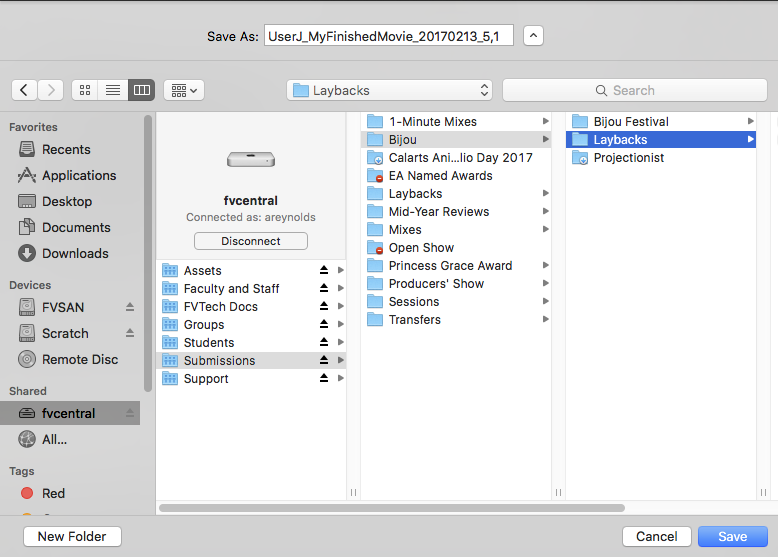
Task: Click the Cancel button
Action: (656, 537)
